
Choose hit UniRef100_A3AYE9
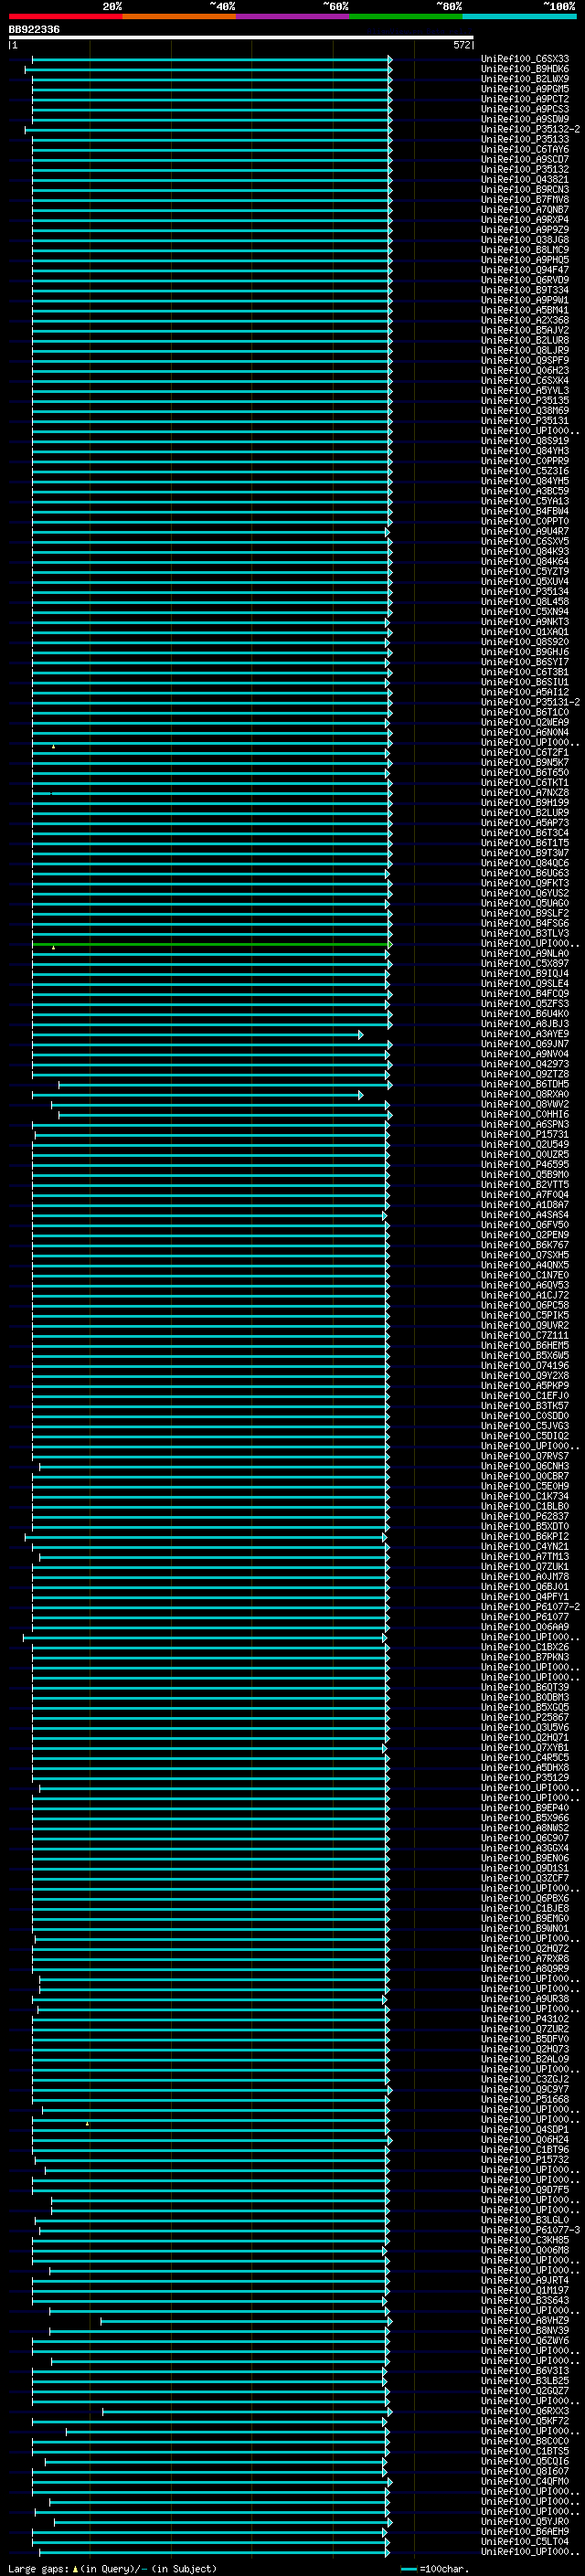click(x=524, y=1034)
